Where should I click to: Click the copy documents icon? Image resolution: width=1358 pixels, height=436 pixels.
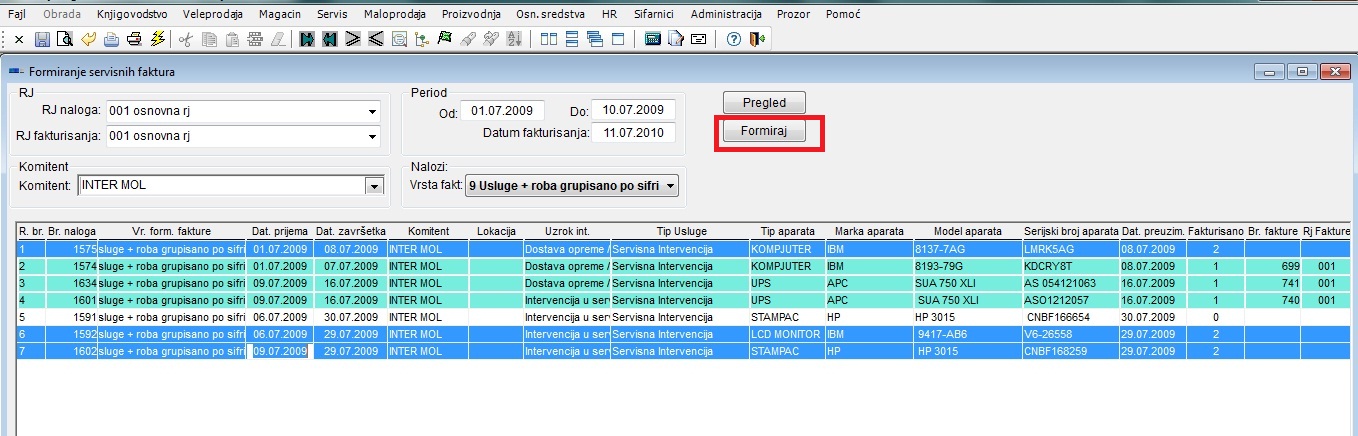click(x=209, y=40)
